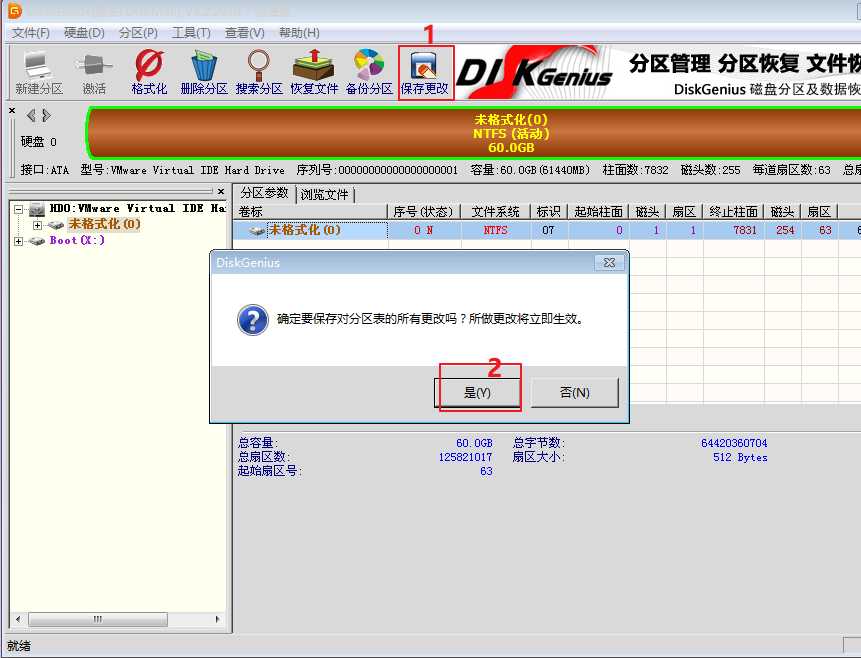This screenshot has width=861, height=658.
Task: Open the 硬盘(D) menu
Action: coord(84,33)
